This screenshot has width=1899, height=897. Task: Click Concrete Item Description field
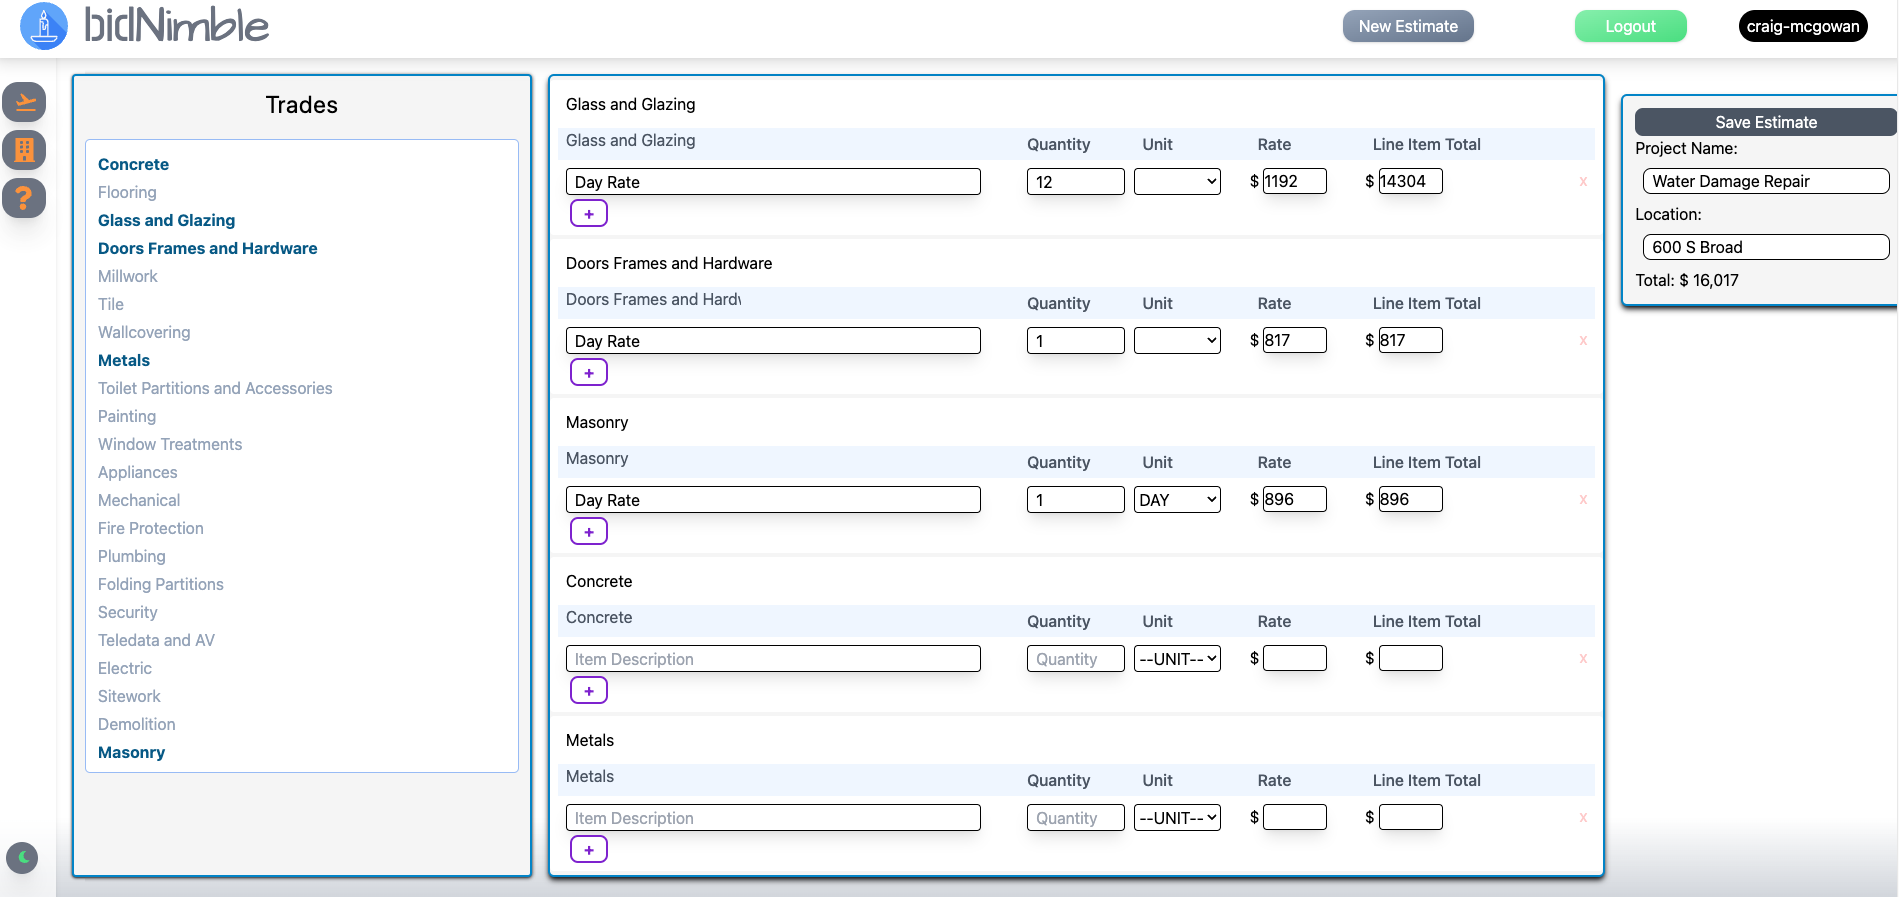coord(773,659)
